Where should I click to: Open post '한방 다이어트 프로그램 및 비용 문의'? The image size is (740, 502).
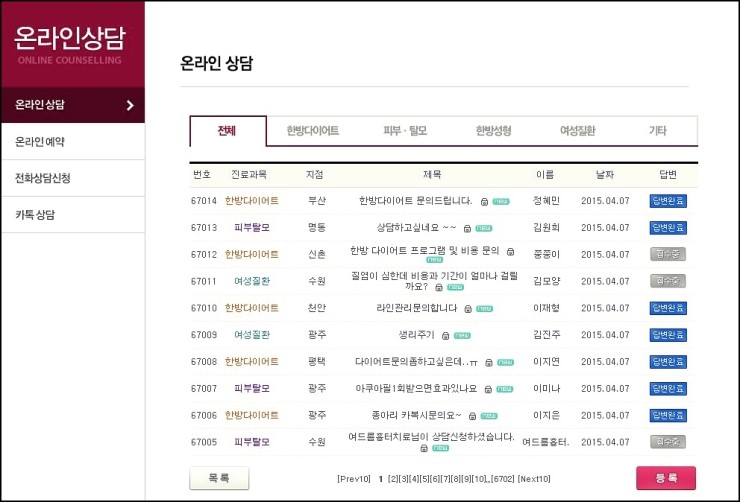(x=424, y=251)
